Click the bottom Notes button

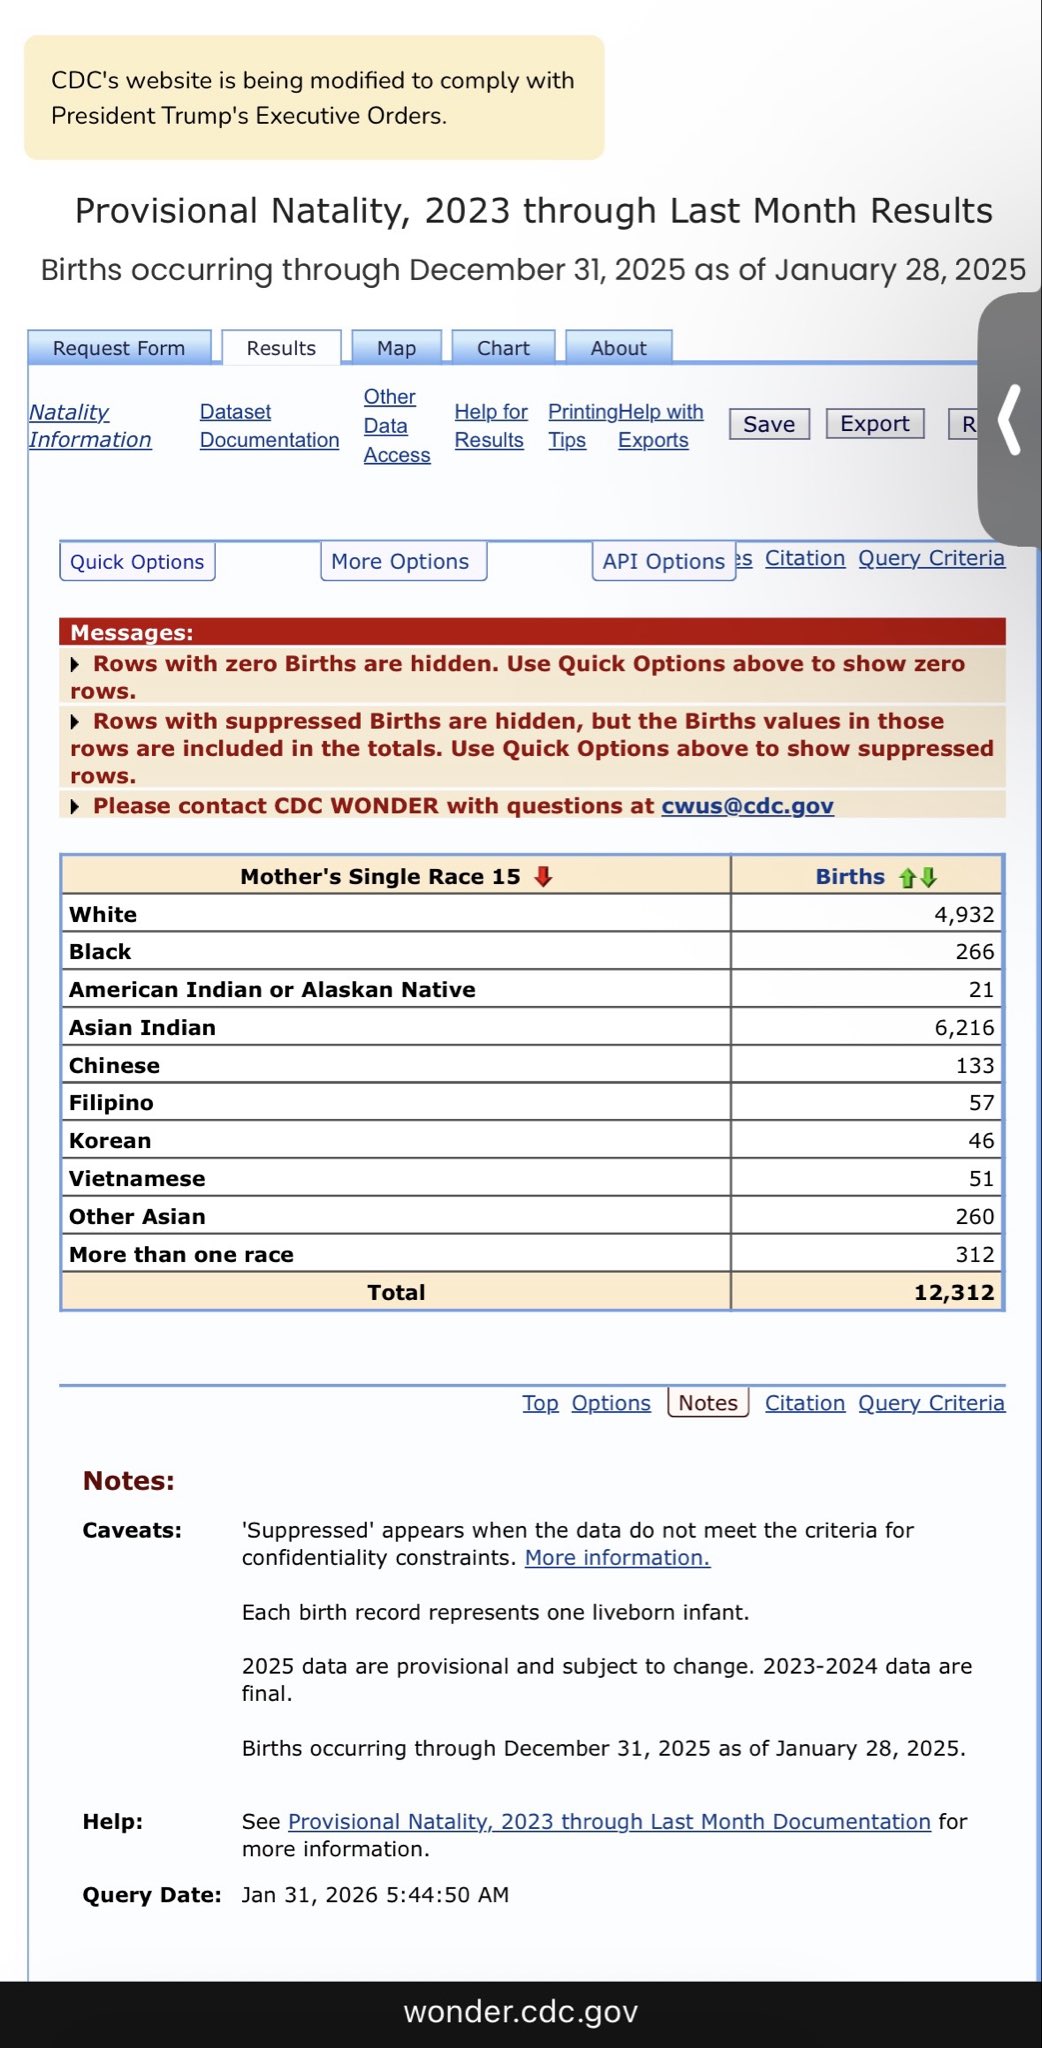[x=708, y=1403]
